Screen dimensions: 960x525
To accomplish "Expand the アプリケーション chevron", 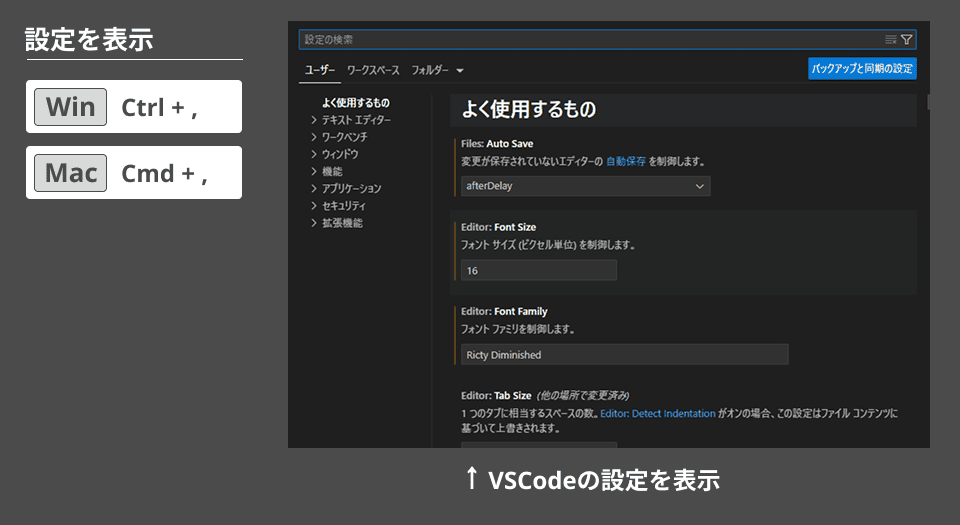I will pyautogui.click(x=313, y=188).
